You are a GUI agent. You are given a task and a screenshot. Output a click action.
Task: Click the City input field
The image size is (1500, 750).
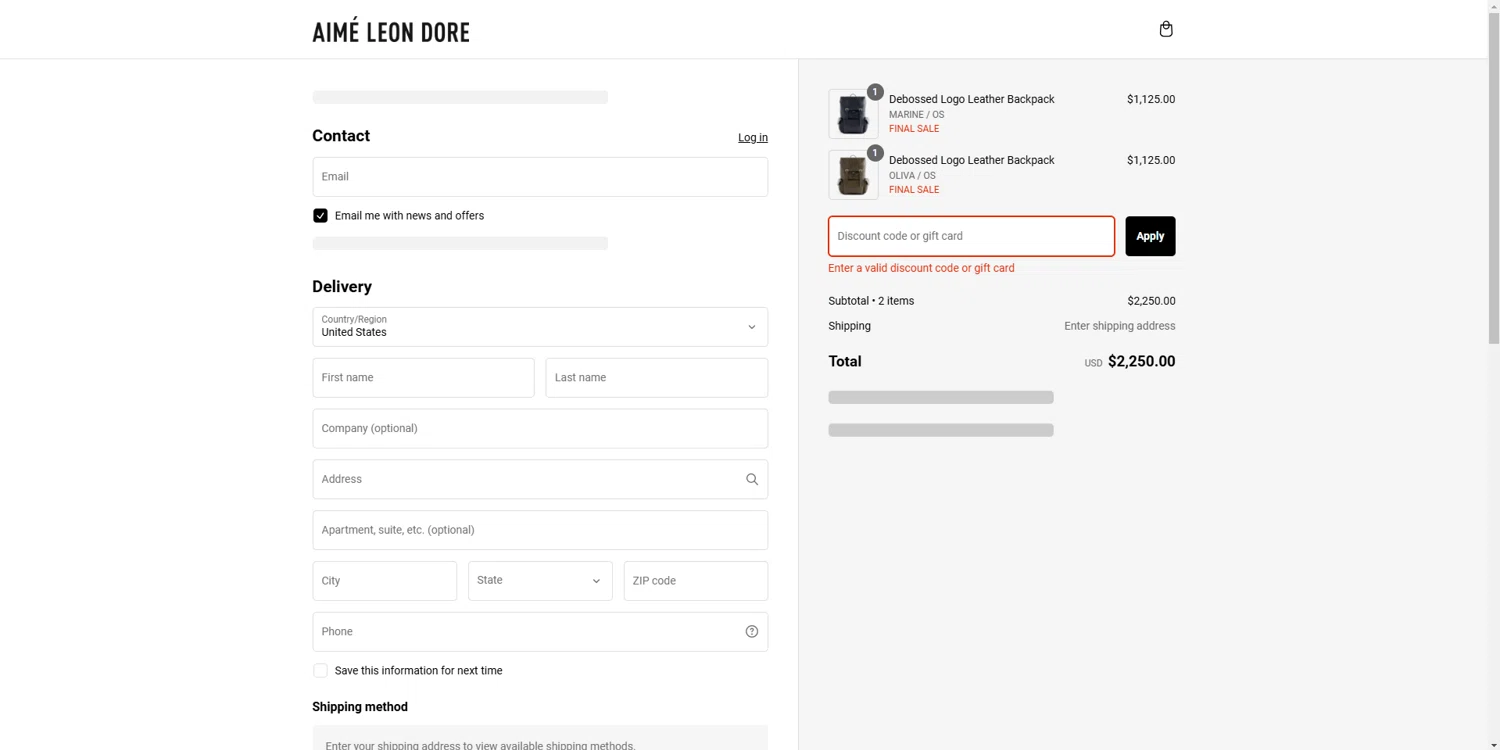[x=385, y=581]
